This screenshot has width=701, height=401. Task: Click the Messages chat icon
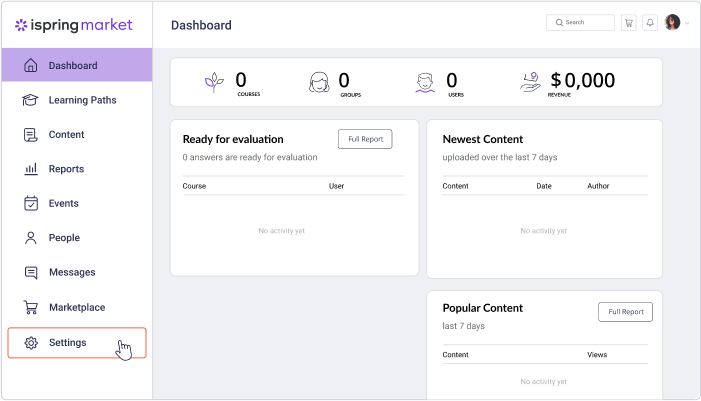30,272
